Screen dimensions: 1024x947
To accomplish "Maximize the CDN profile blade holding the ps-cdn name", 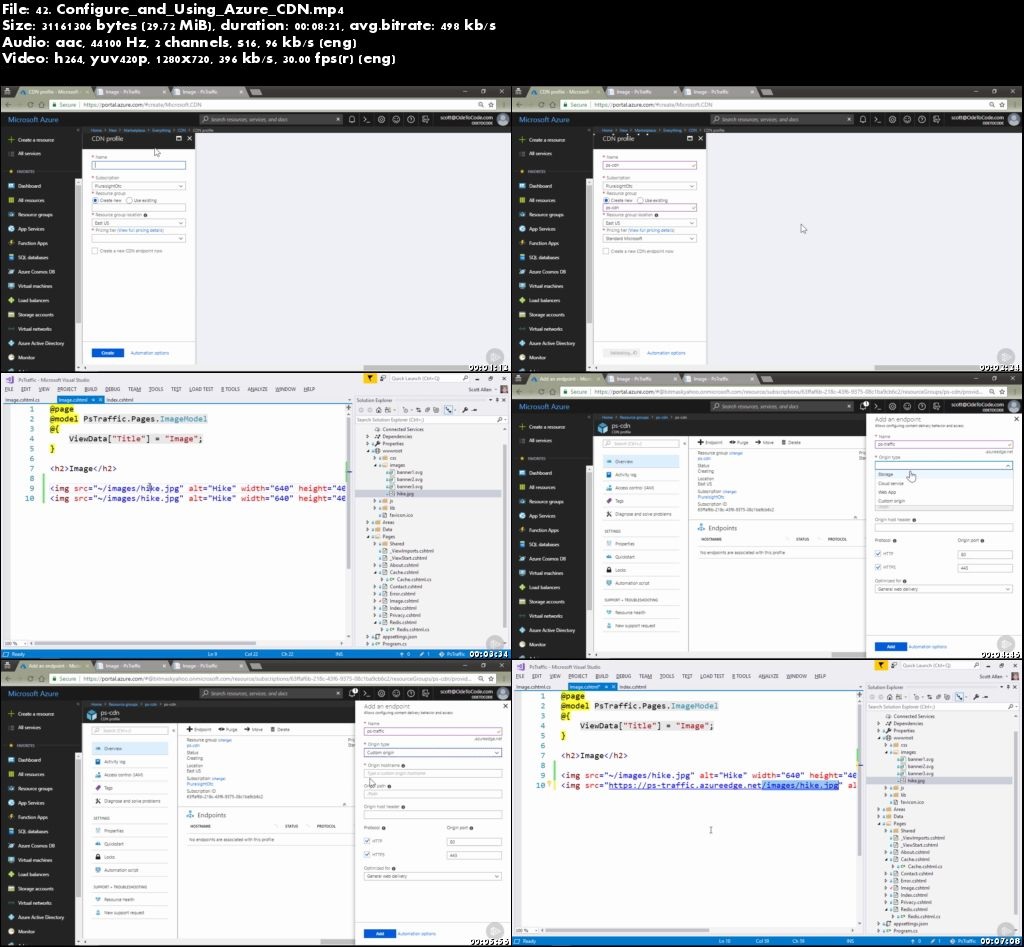I will click(690, 138).
